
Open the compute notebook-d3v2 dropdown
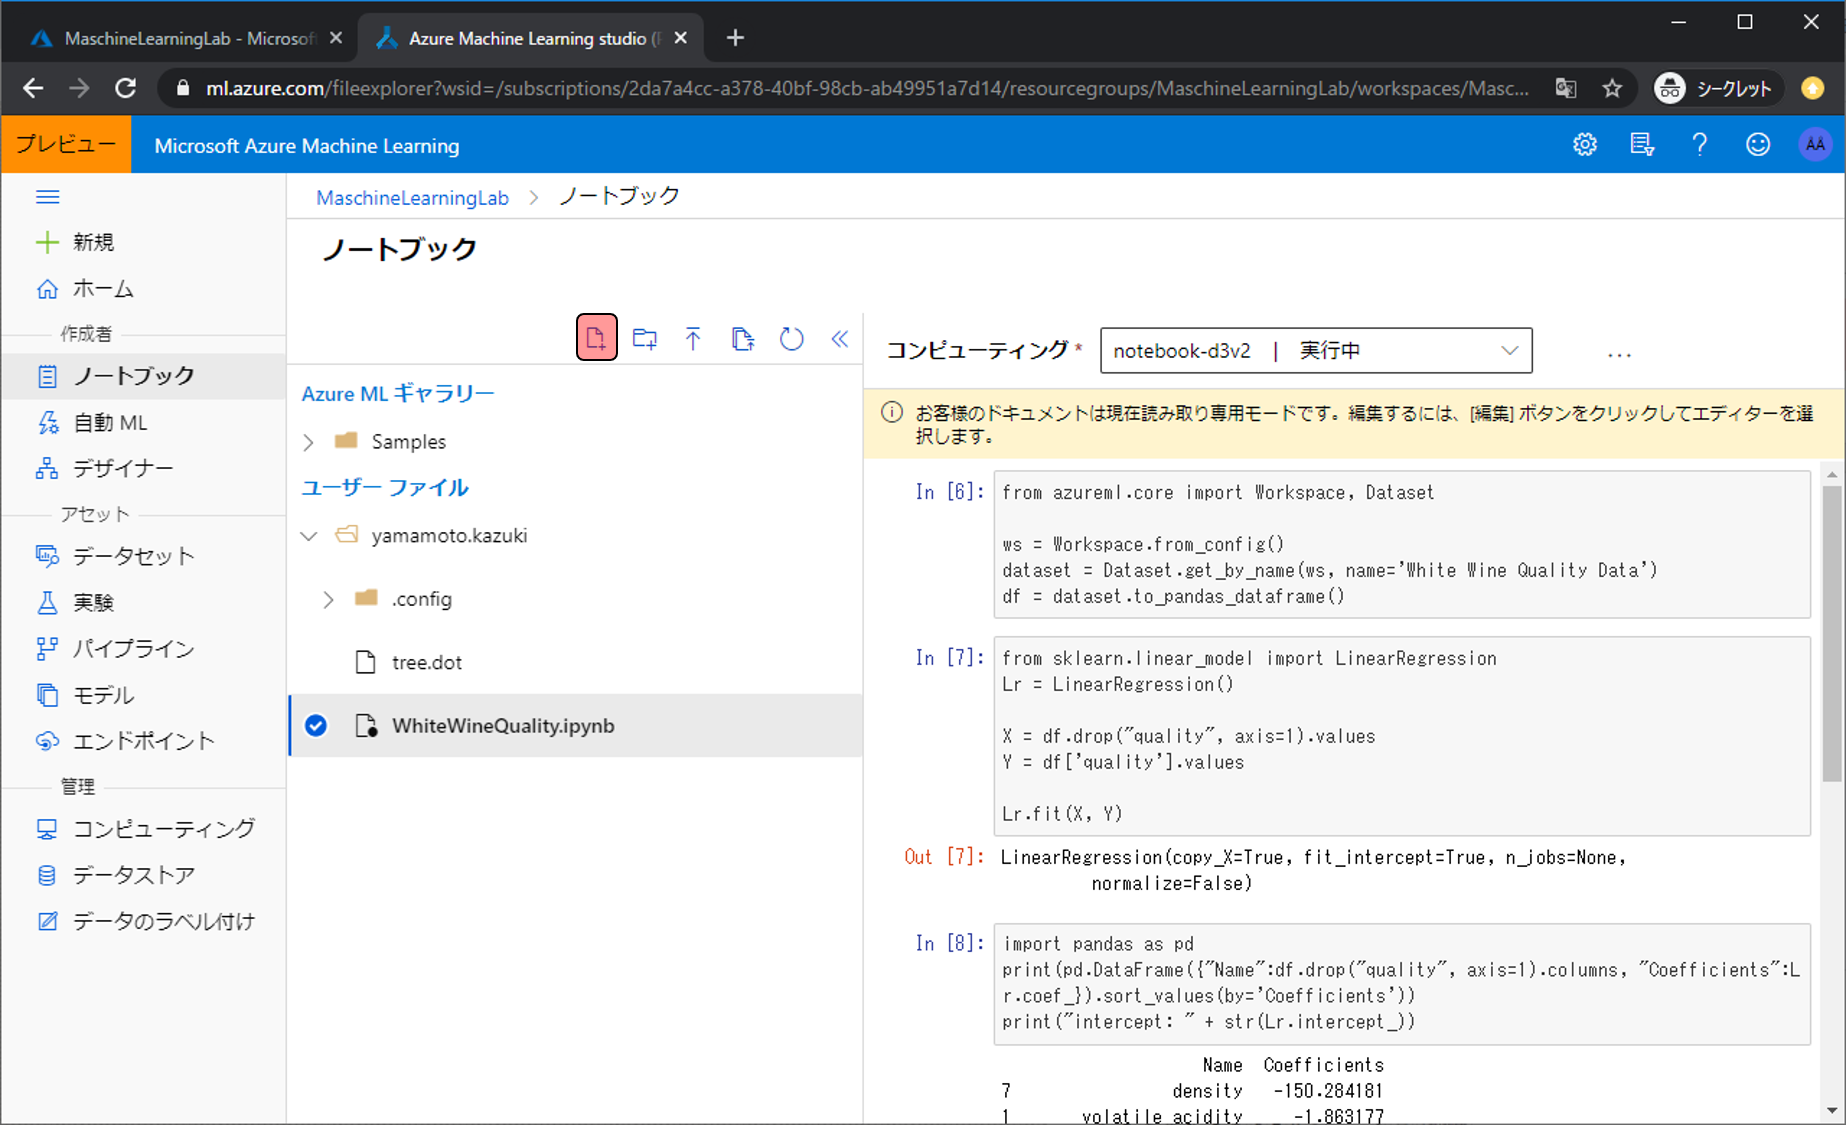pyautogui.click(x=1315, y=351)
